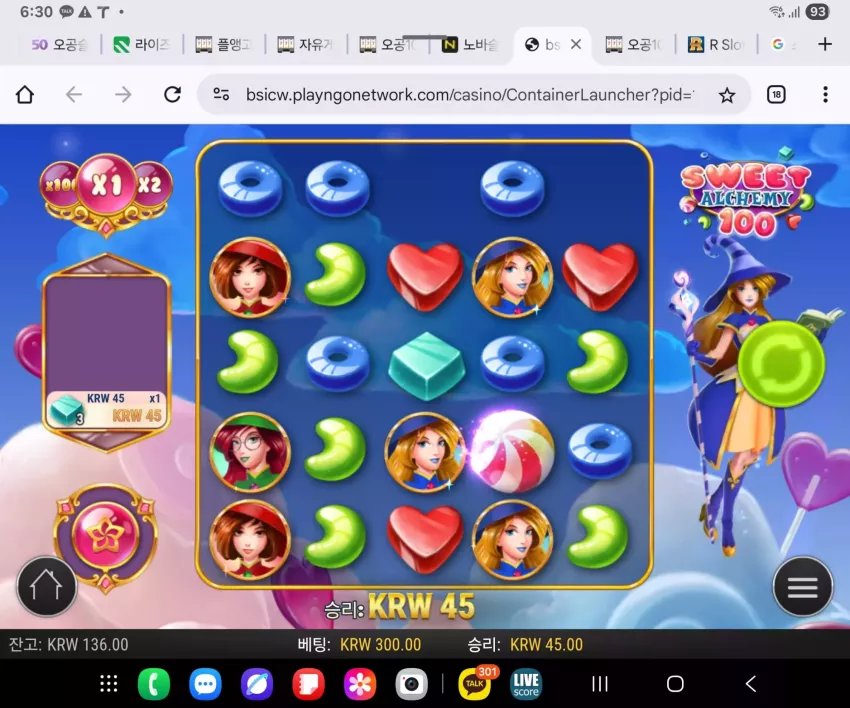Viewport: 850px width, 708px height.
Task: Open the game hamburger menu
Action: coord(802,587)
